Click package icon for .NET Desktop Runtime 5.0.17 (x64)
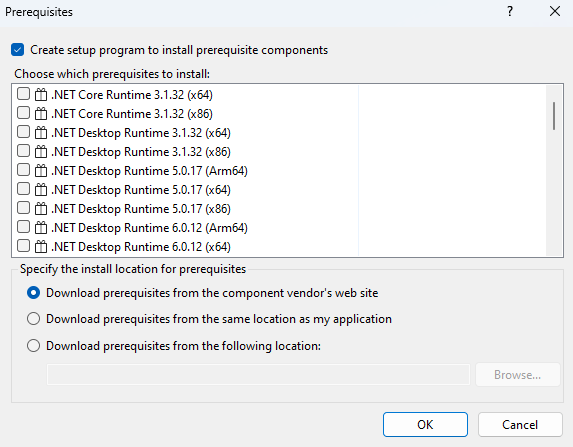 coord(41,190)
